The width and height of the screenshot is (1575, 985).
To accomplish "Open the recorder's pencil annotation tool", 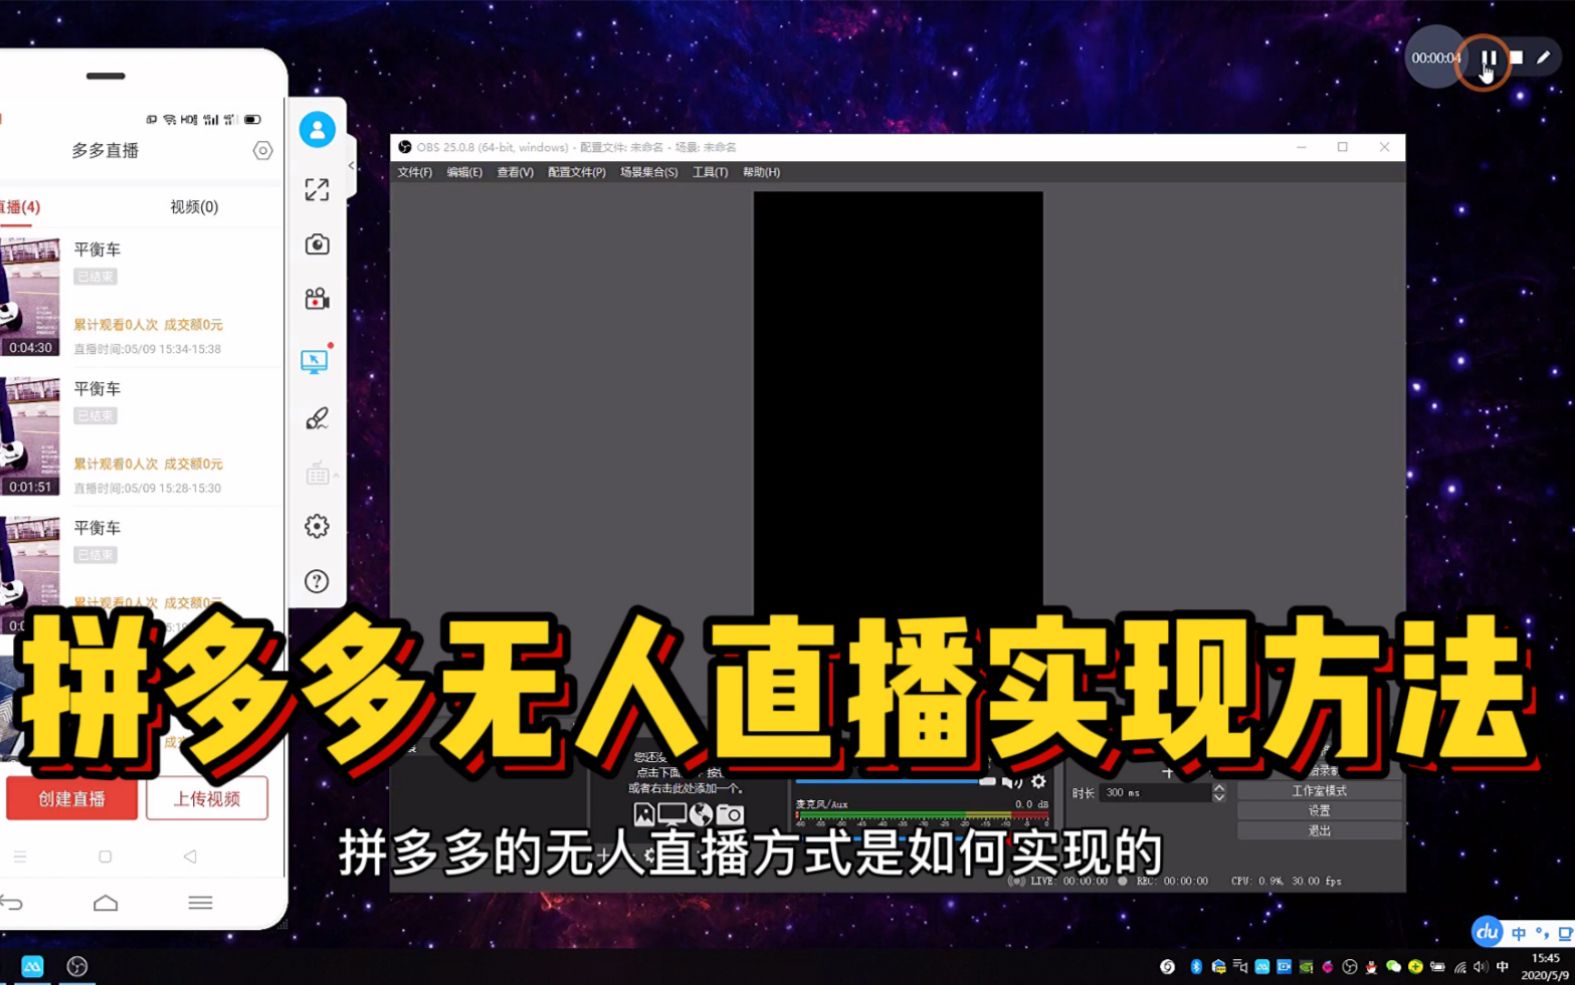I will click(x=1543, y=58).
